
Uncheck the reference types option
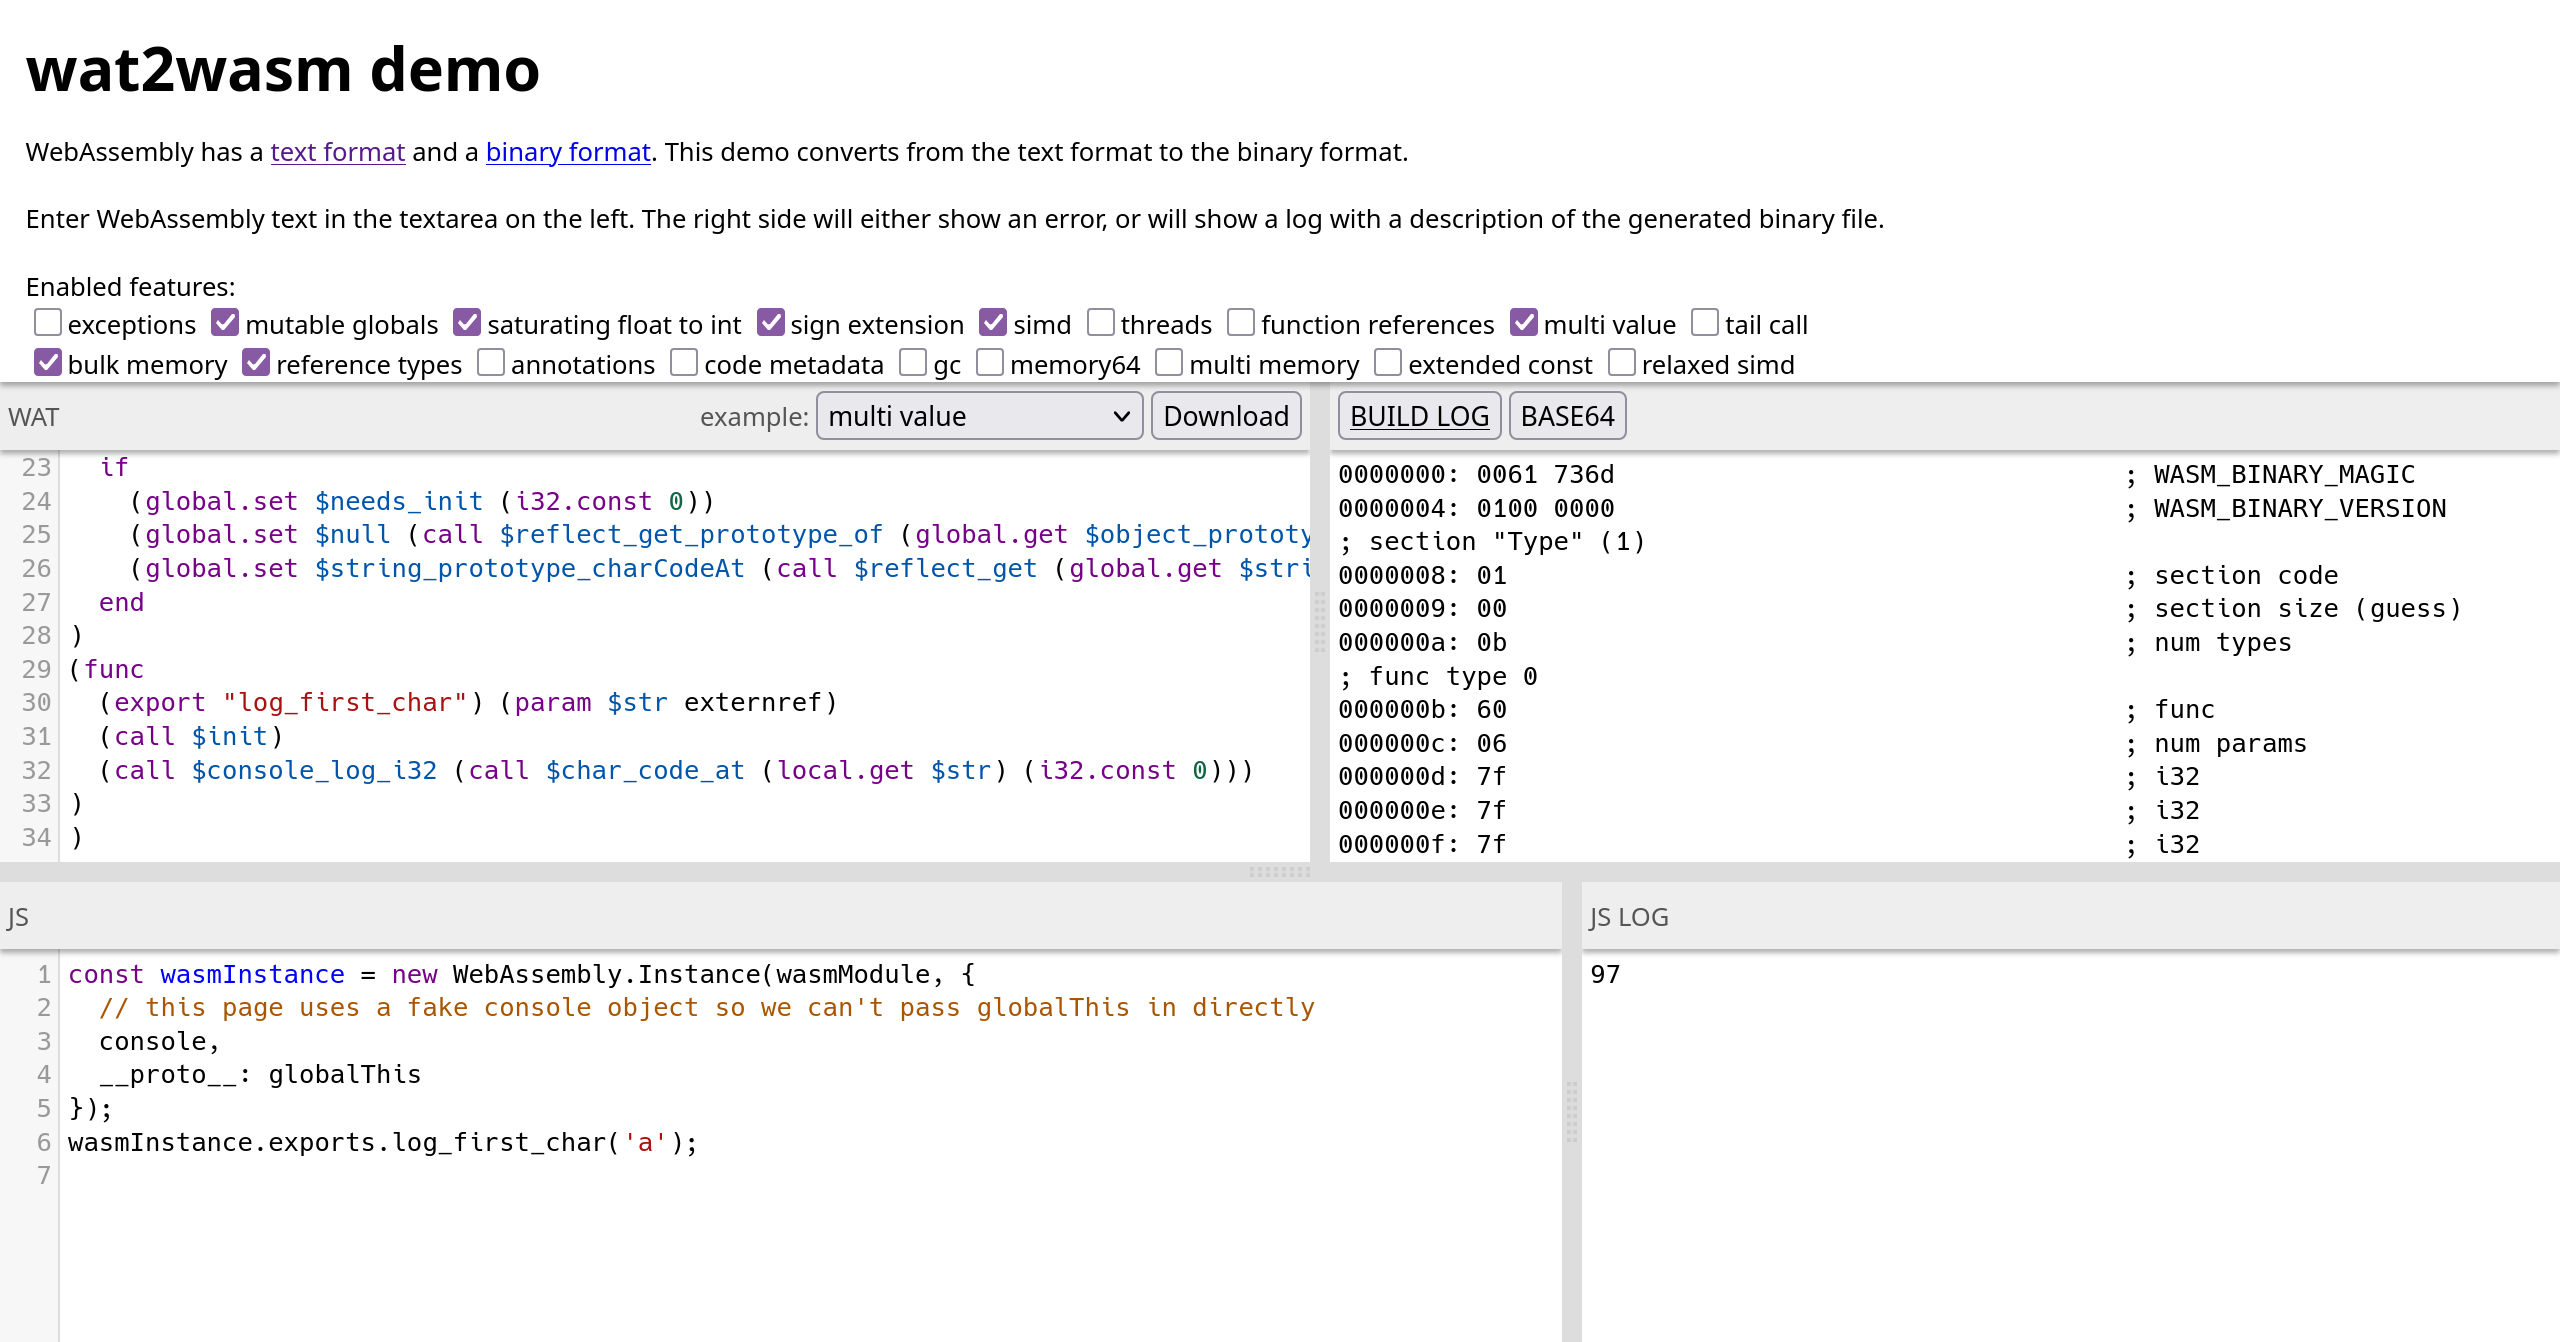256,363
